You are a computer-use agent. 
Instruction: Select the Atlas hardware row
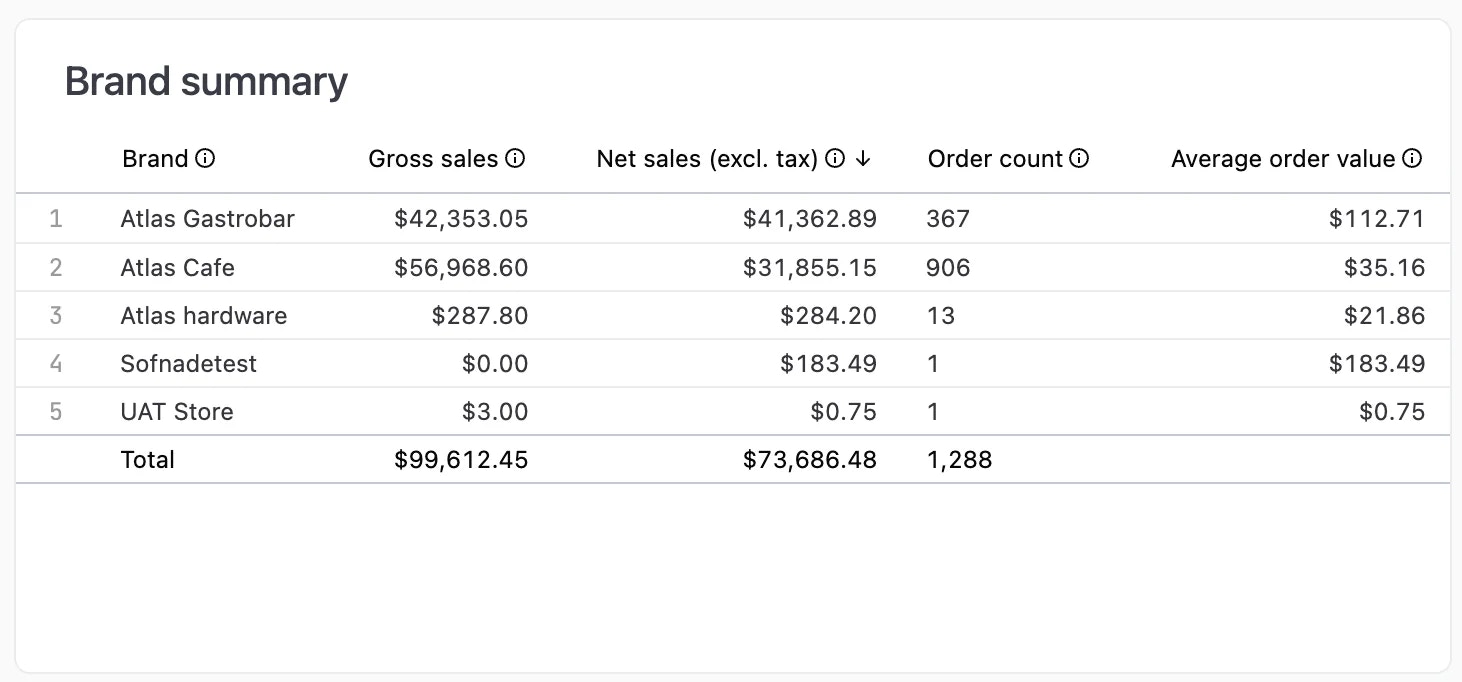(x=203, y=315)
